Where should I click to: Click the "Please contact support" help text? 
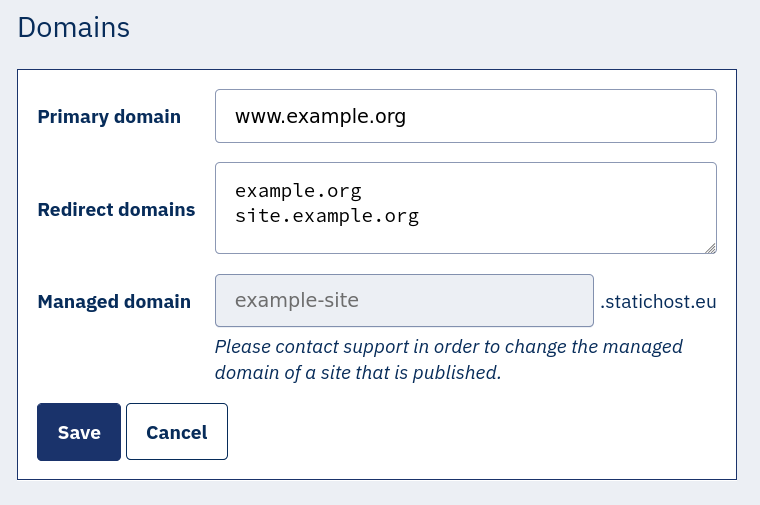448,347
